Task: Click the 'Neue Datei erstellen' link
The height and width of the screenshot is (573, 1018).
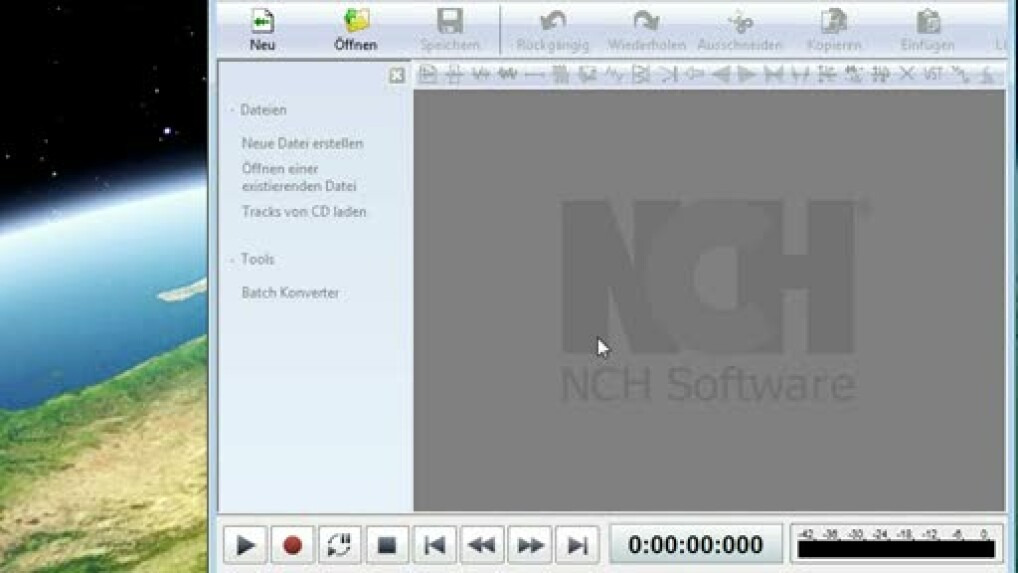Action: pos(302,143)
